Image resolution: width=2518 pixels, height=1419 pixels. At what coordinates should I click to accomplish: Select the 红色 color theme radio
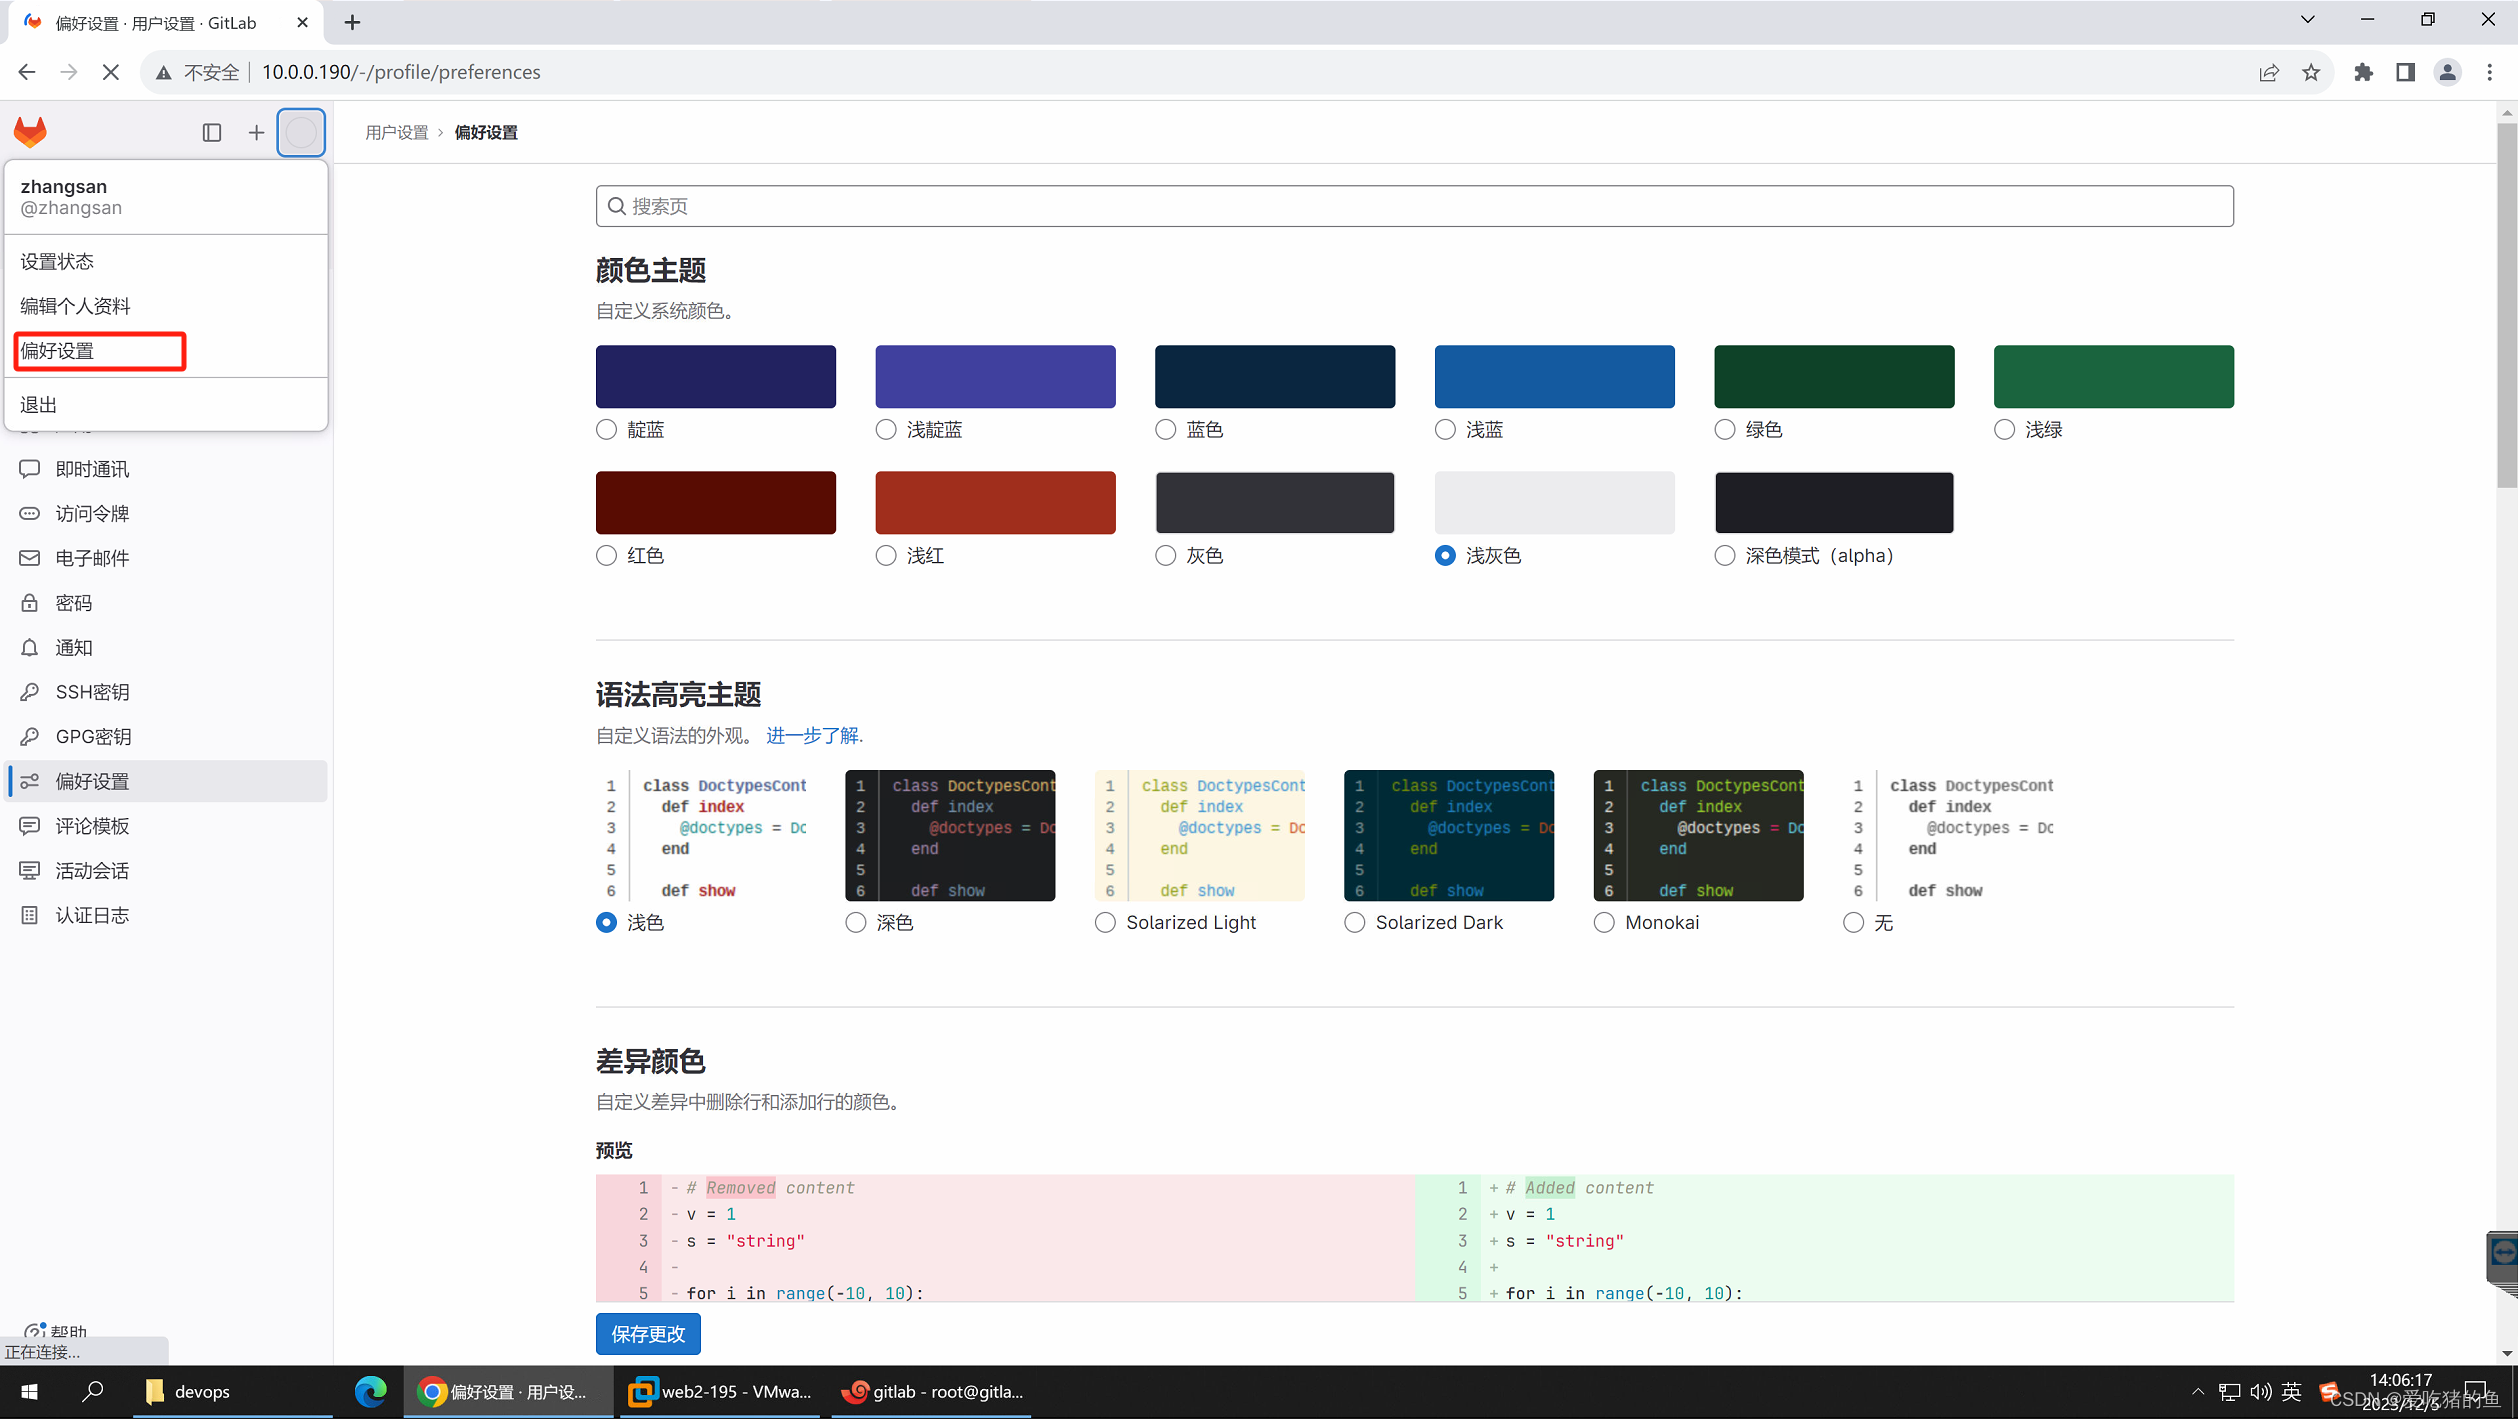point(606,556)
